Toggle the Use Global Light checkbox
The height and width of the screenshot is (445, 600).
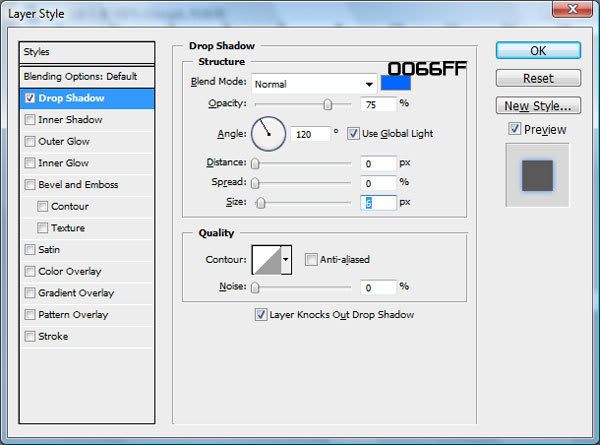pos(353,133)
